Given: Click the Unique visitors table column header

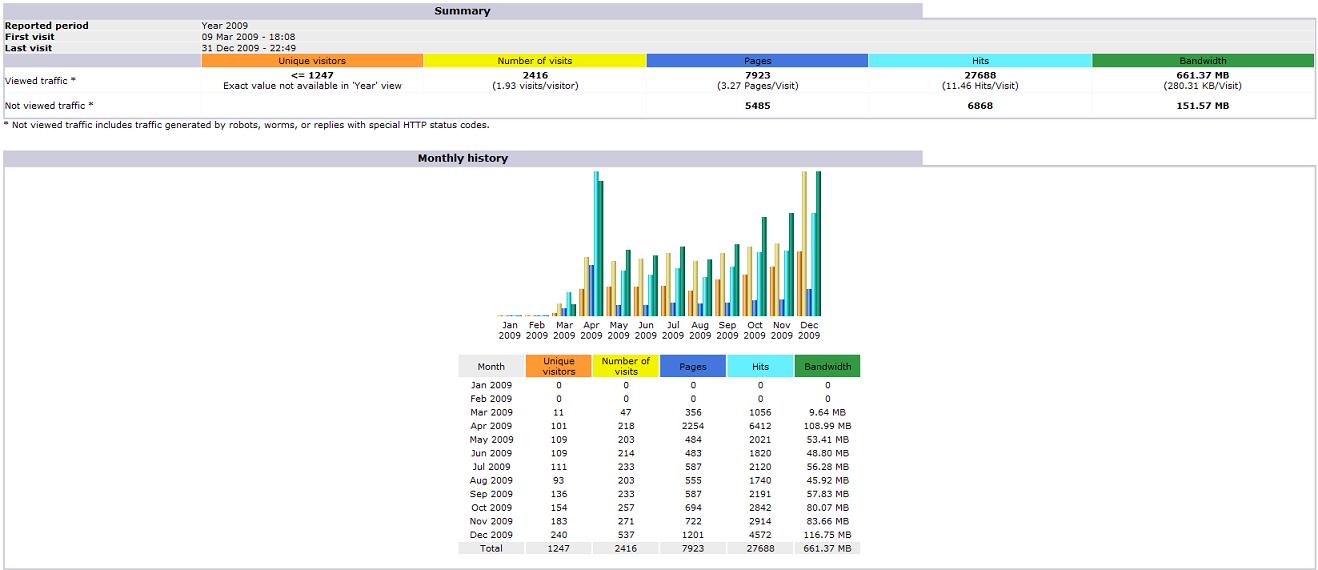Looking at the screenshot, I should point(559,366).
